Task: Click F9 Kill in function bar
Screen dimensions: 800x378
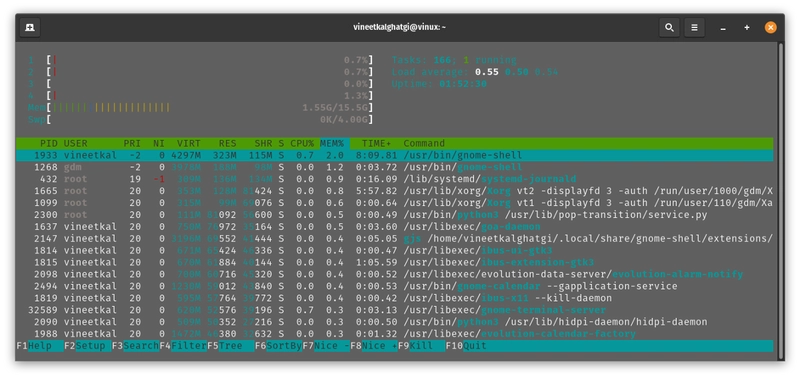Action: coord(421,346)
